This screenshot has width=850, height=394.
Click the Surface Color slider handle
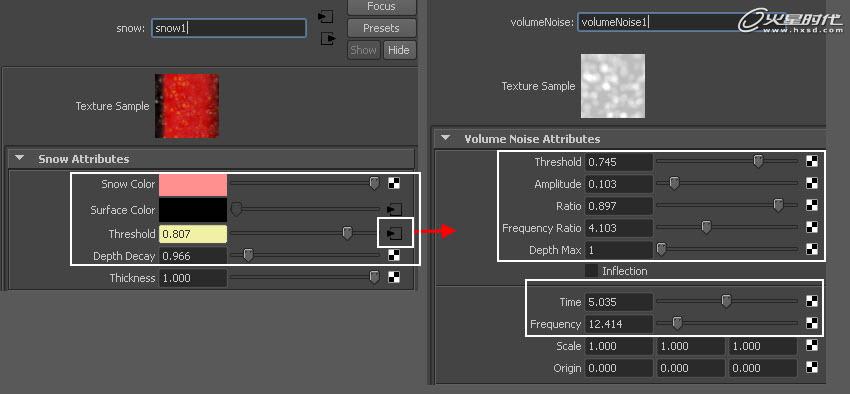(x=236, y=209)
